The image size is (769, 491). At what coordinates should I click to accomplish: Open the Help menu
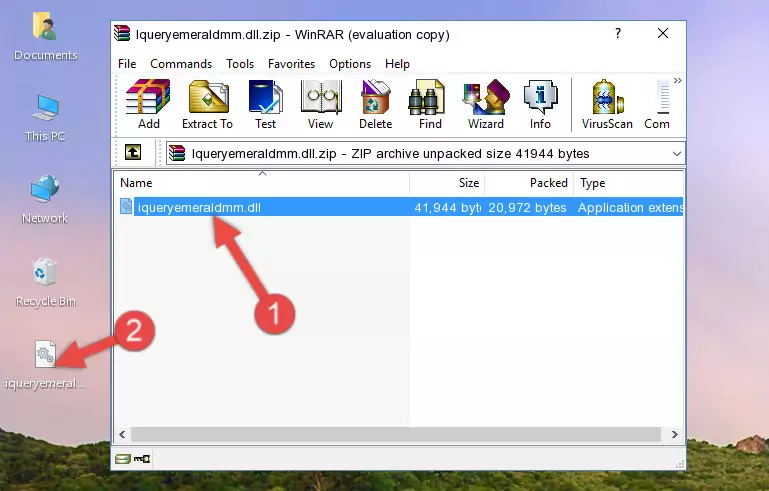397,64
